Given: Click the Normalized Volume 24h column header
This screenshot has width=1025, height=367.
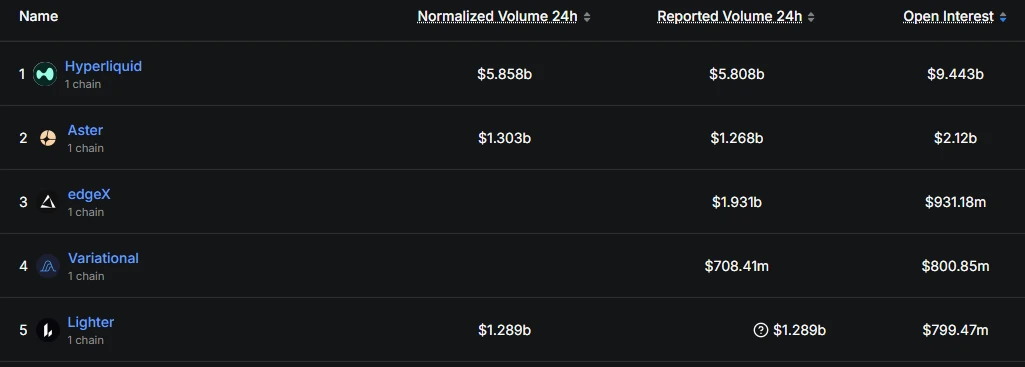Looking at the screenshot, I should 497,16.
